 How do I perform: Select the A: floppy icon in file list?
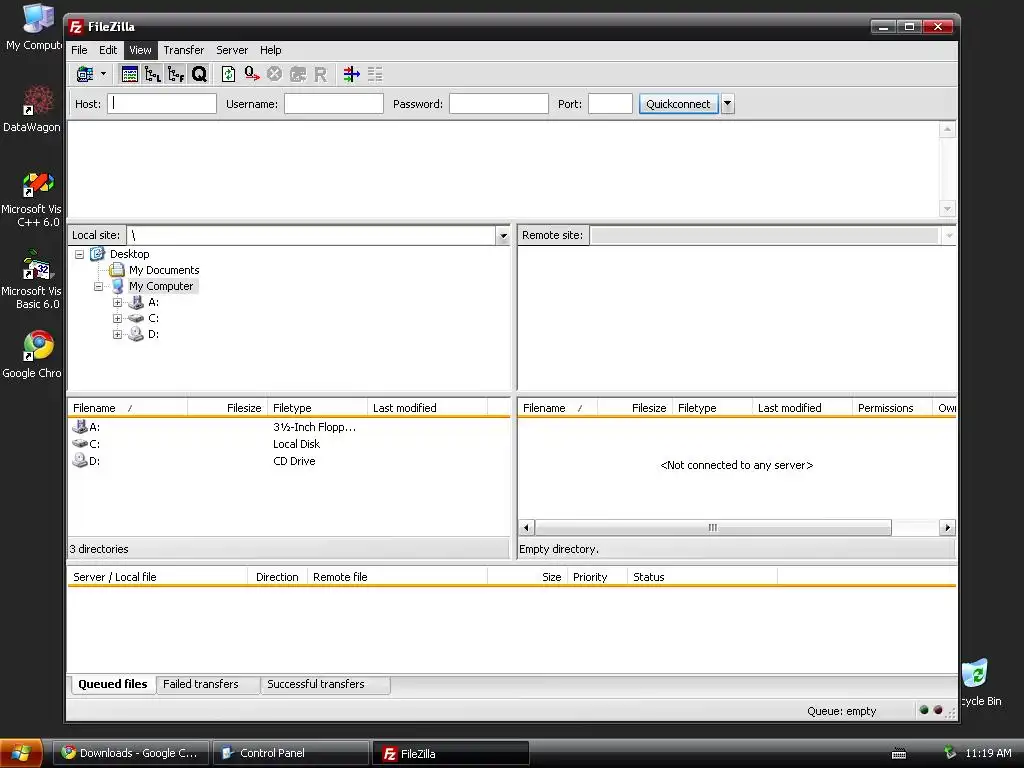tap(80, 427)
